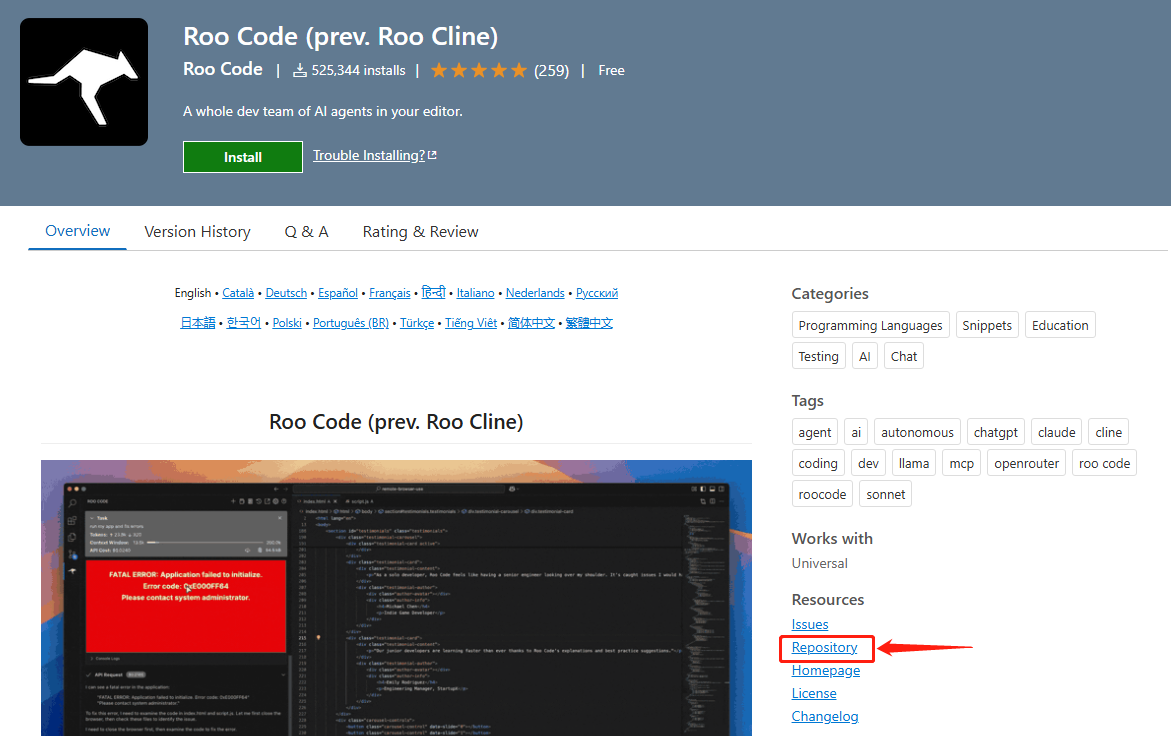Click the Roo Code kangaroo logo

point(84,82)
